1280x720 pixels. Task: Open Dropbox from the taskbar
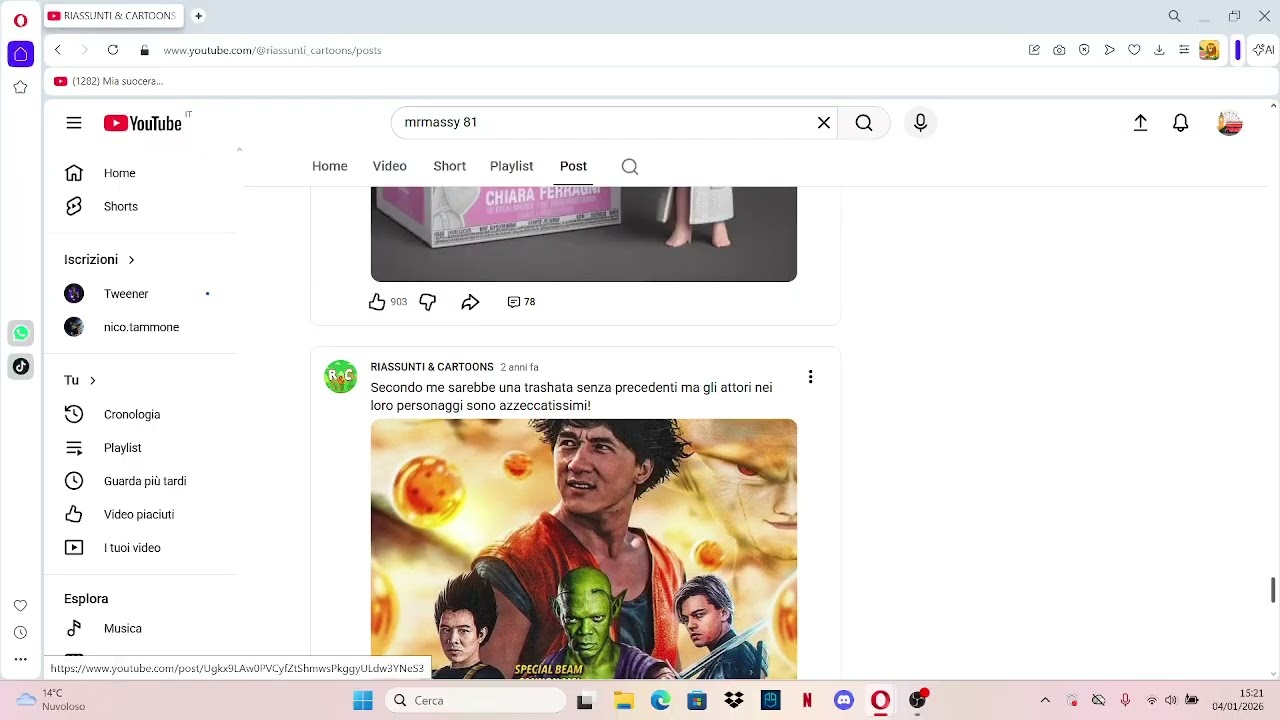tap(734, 701)
